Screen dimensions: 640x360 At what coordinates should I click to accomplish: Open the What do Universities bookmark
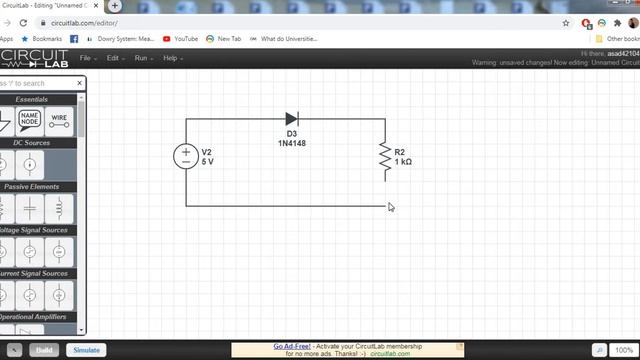click(283, 39)
